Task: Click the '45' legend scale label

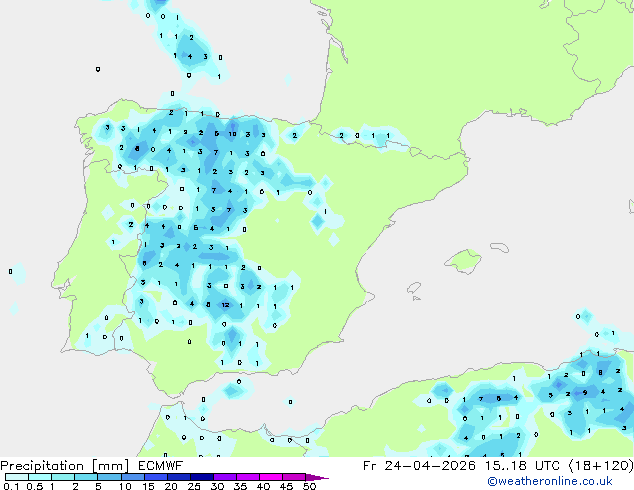Action: point(286,486)
